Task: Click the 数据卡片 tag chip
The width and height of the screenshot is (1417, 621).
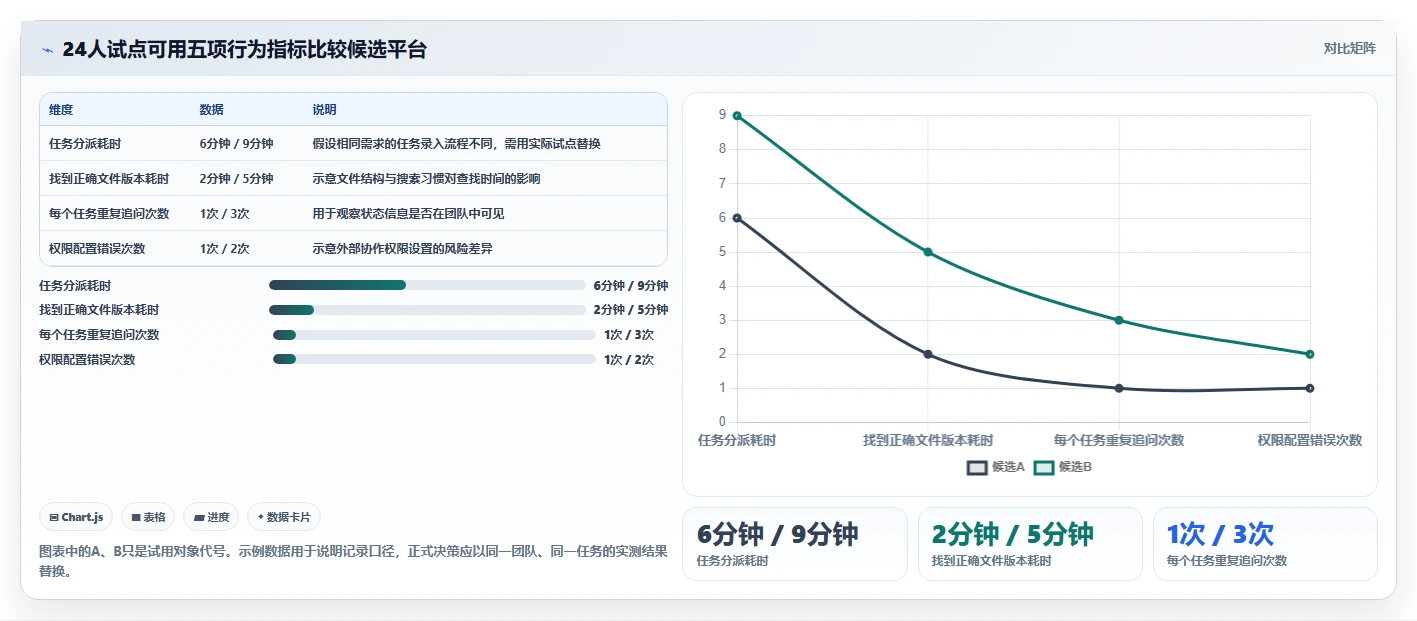Action: (284, 517)
